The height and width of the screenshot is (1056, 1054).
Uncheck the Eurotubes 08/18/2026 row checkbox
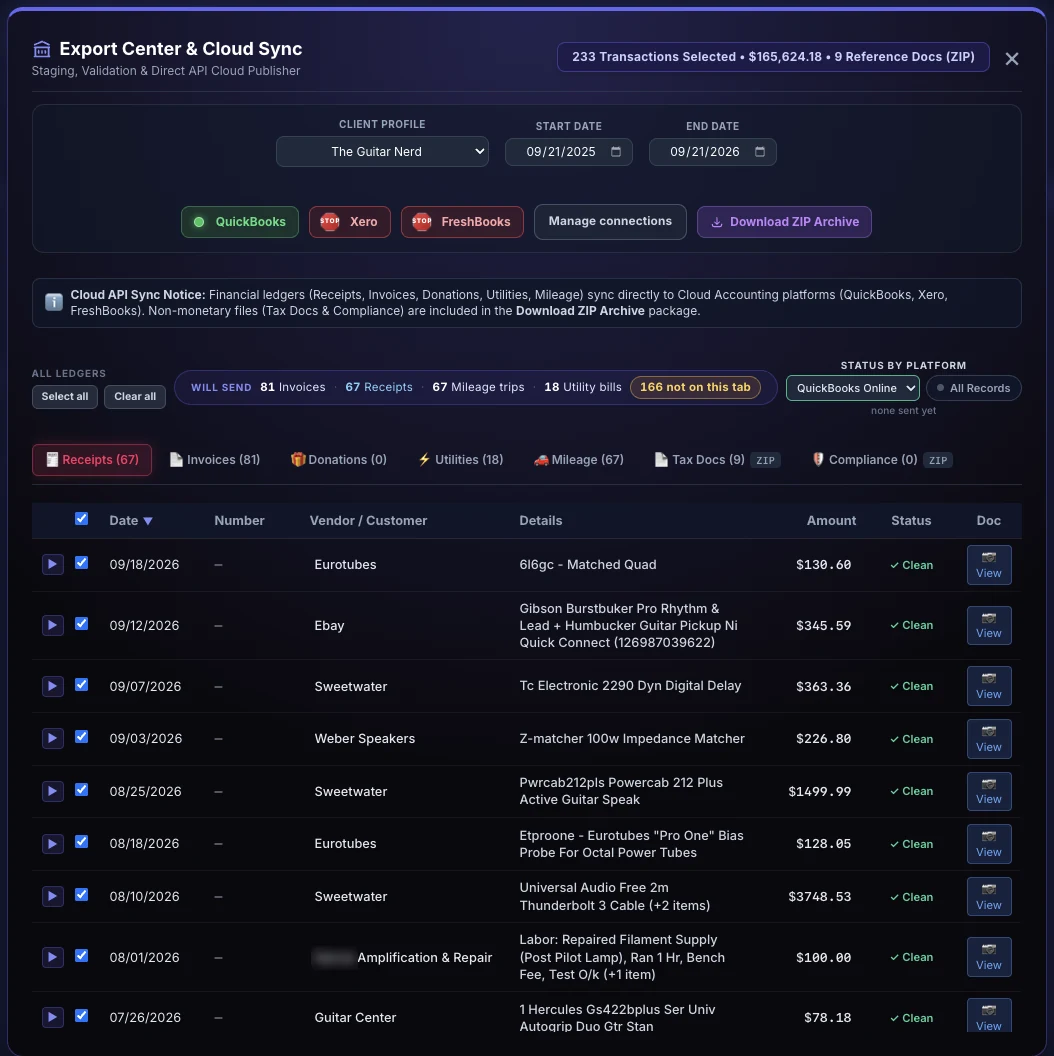81,842
